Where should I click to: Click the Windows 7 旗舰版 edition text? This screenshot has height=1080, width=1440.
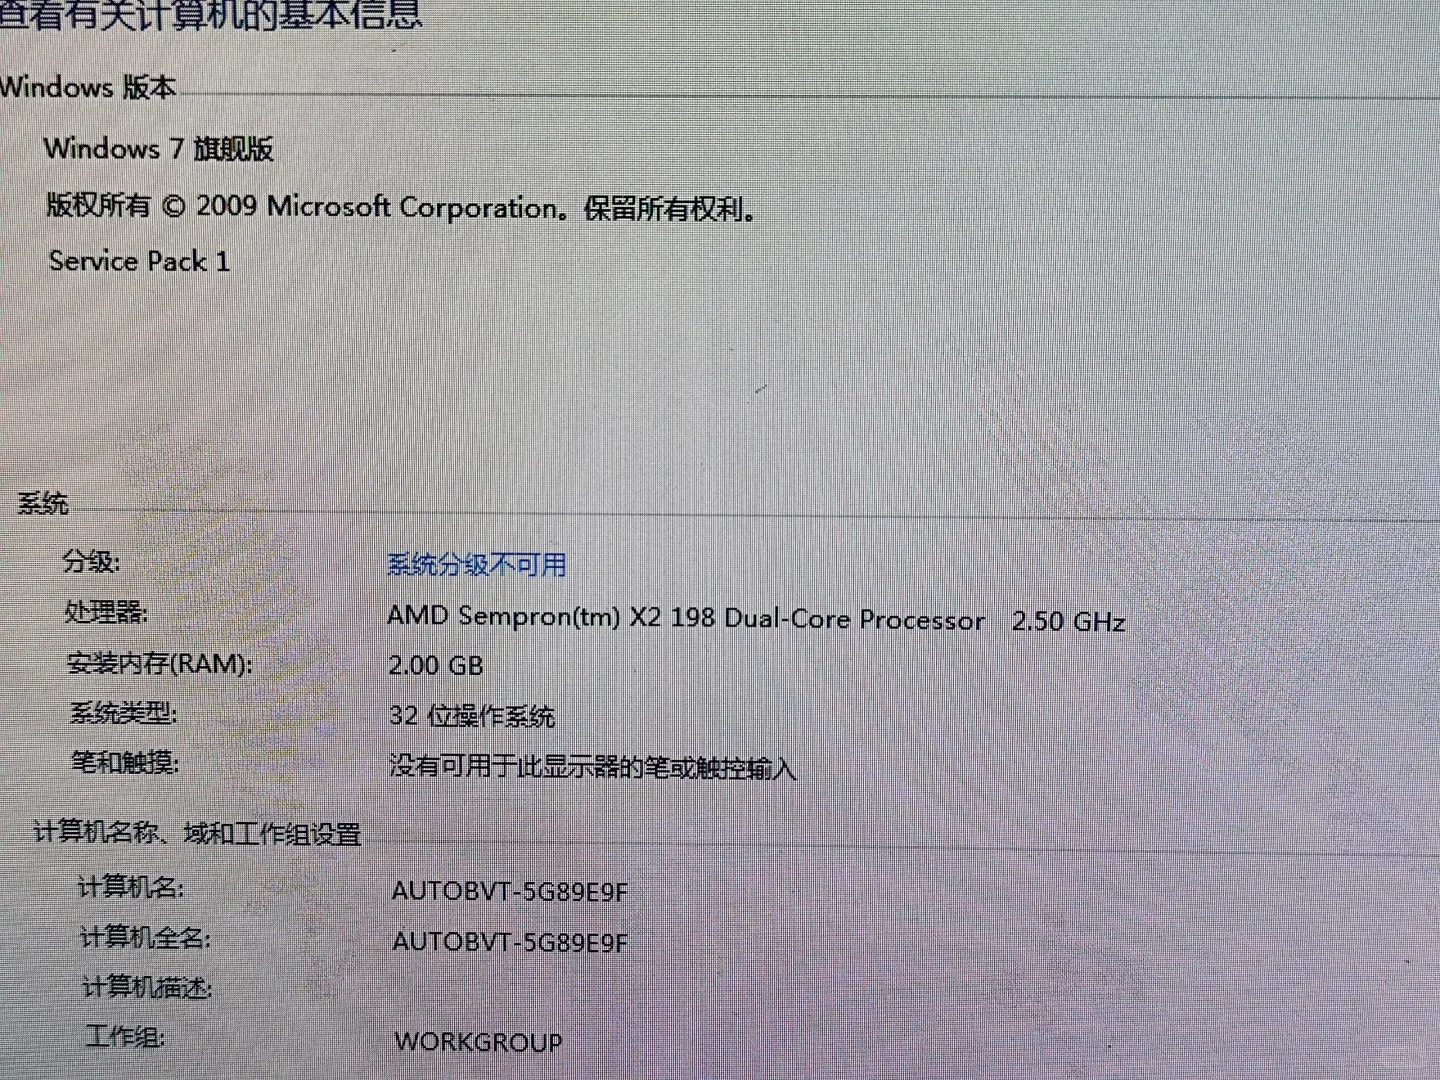(163, 149)
